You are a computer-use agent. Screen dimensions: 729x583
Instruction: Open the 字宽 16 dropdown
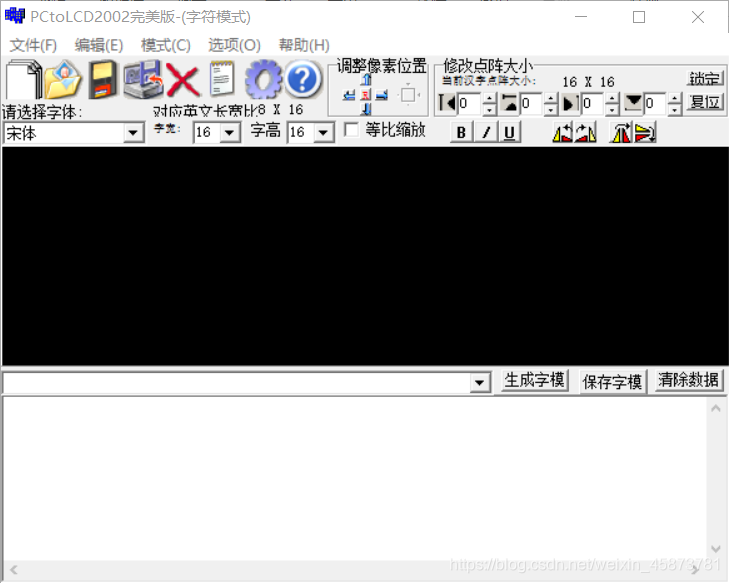coord(229,132)
